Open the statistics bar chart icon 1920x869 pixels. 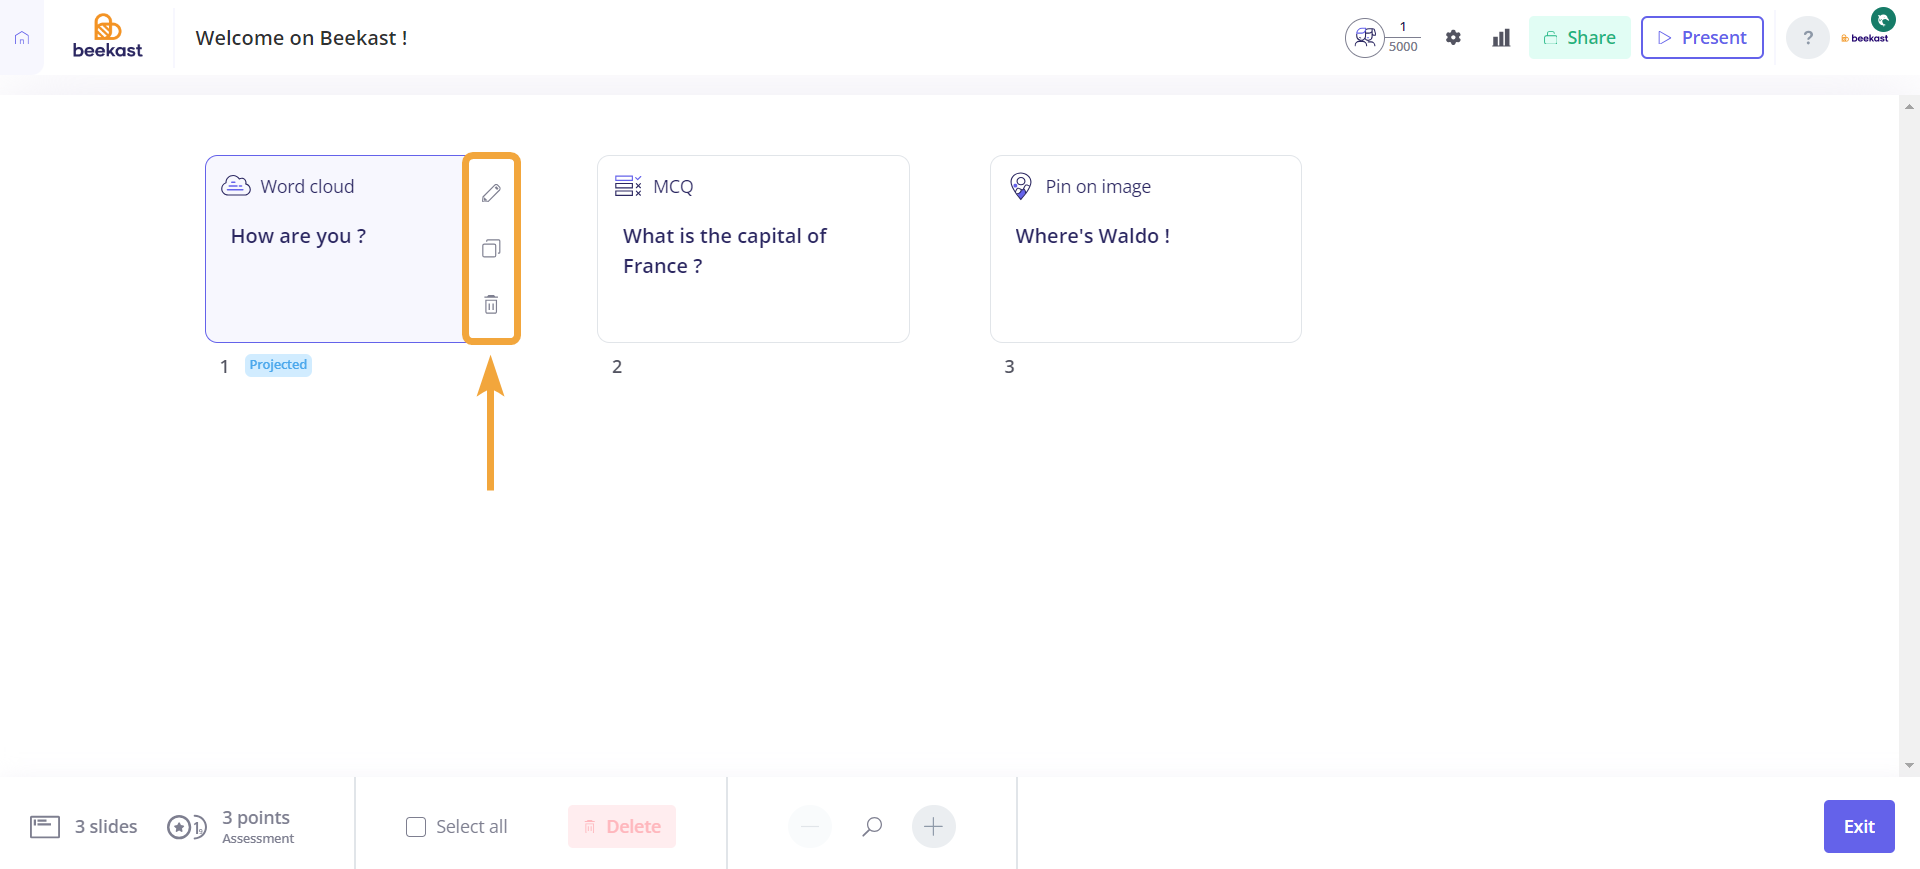click(x=1501, y=38)
